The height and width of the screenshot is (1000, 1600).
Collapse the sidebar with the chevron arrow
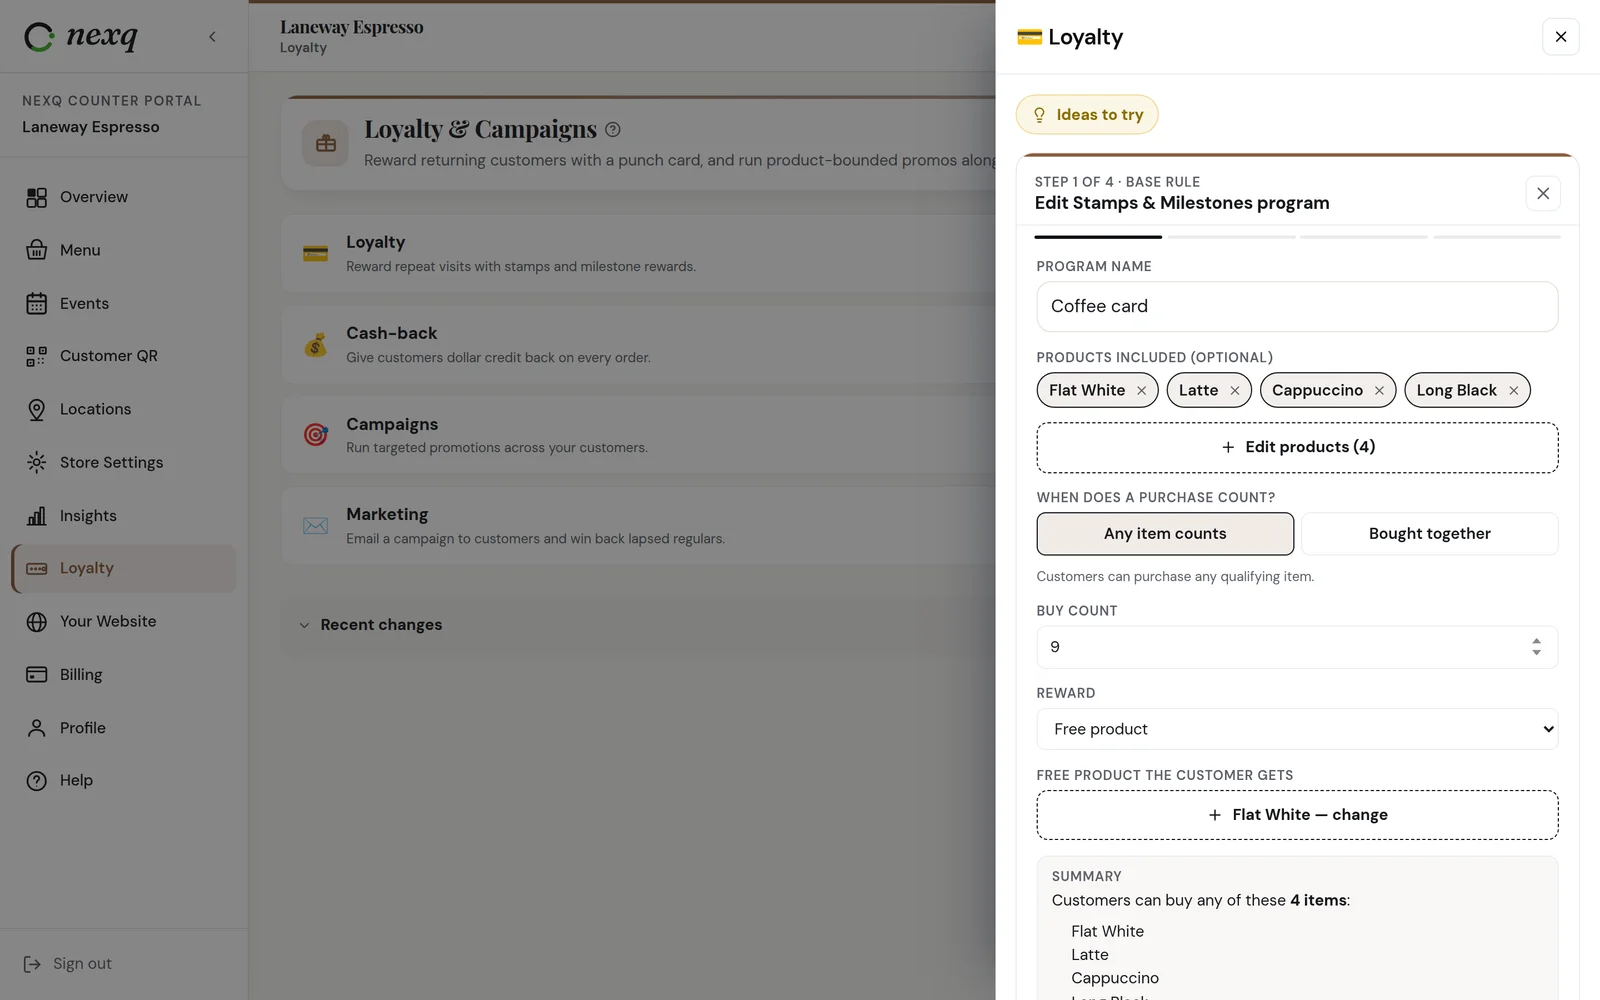click(212, 37)
